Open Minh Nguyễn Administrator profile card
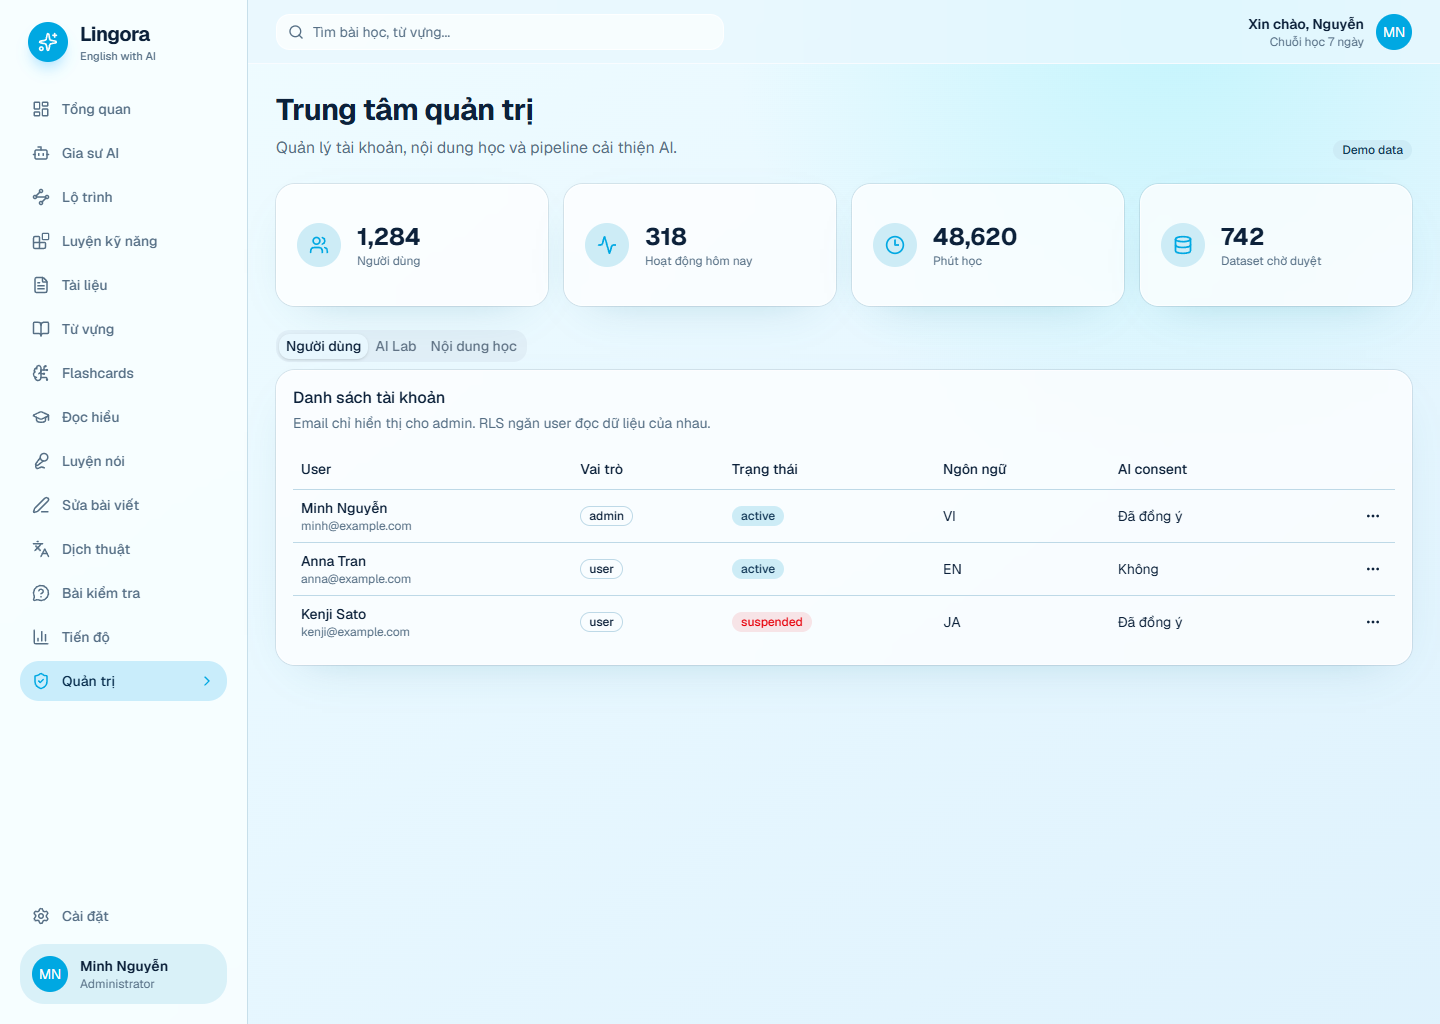This screenshot has height=1024, width=1440. tap(123, 974)
